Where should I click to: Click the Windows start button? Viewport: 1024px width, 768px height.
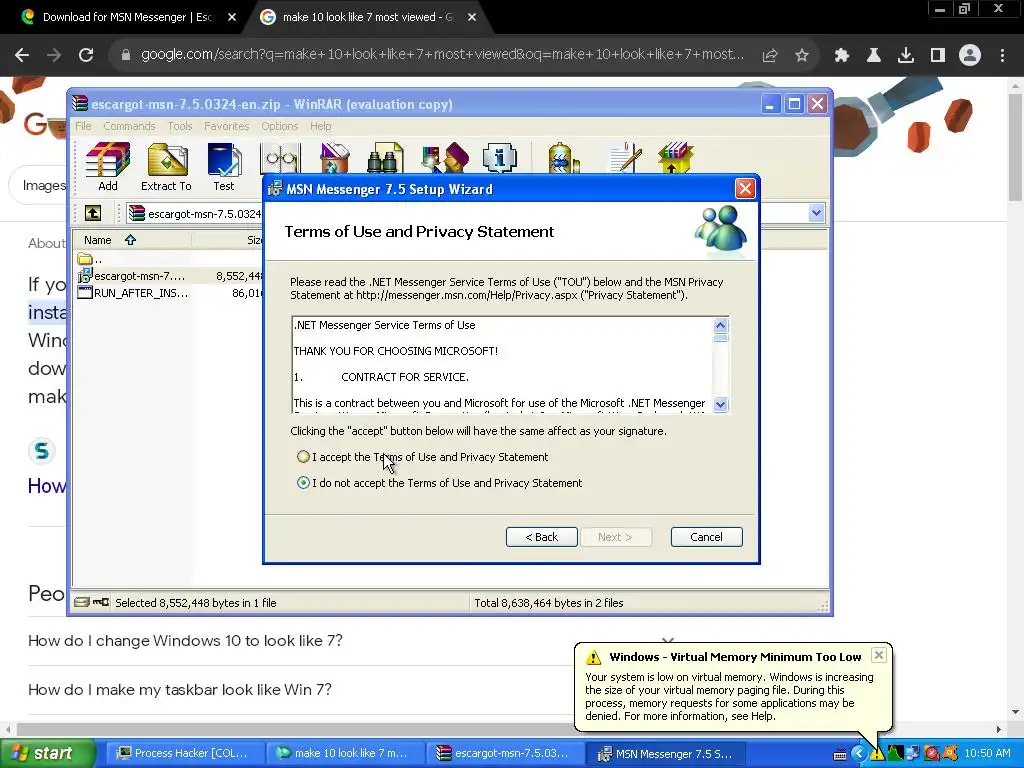[46, 754]
